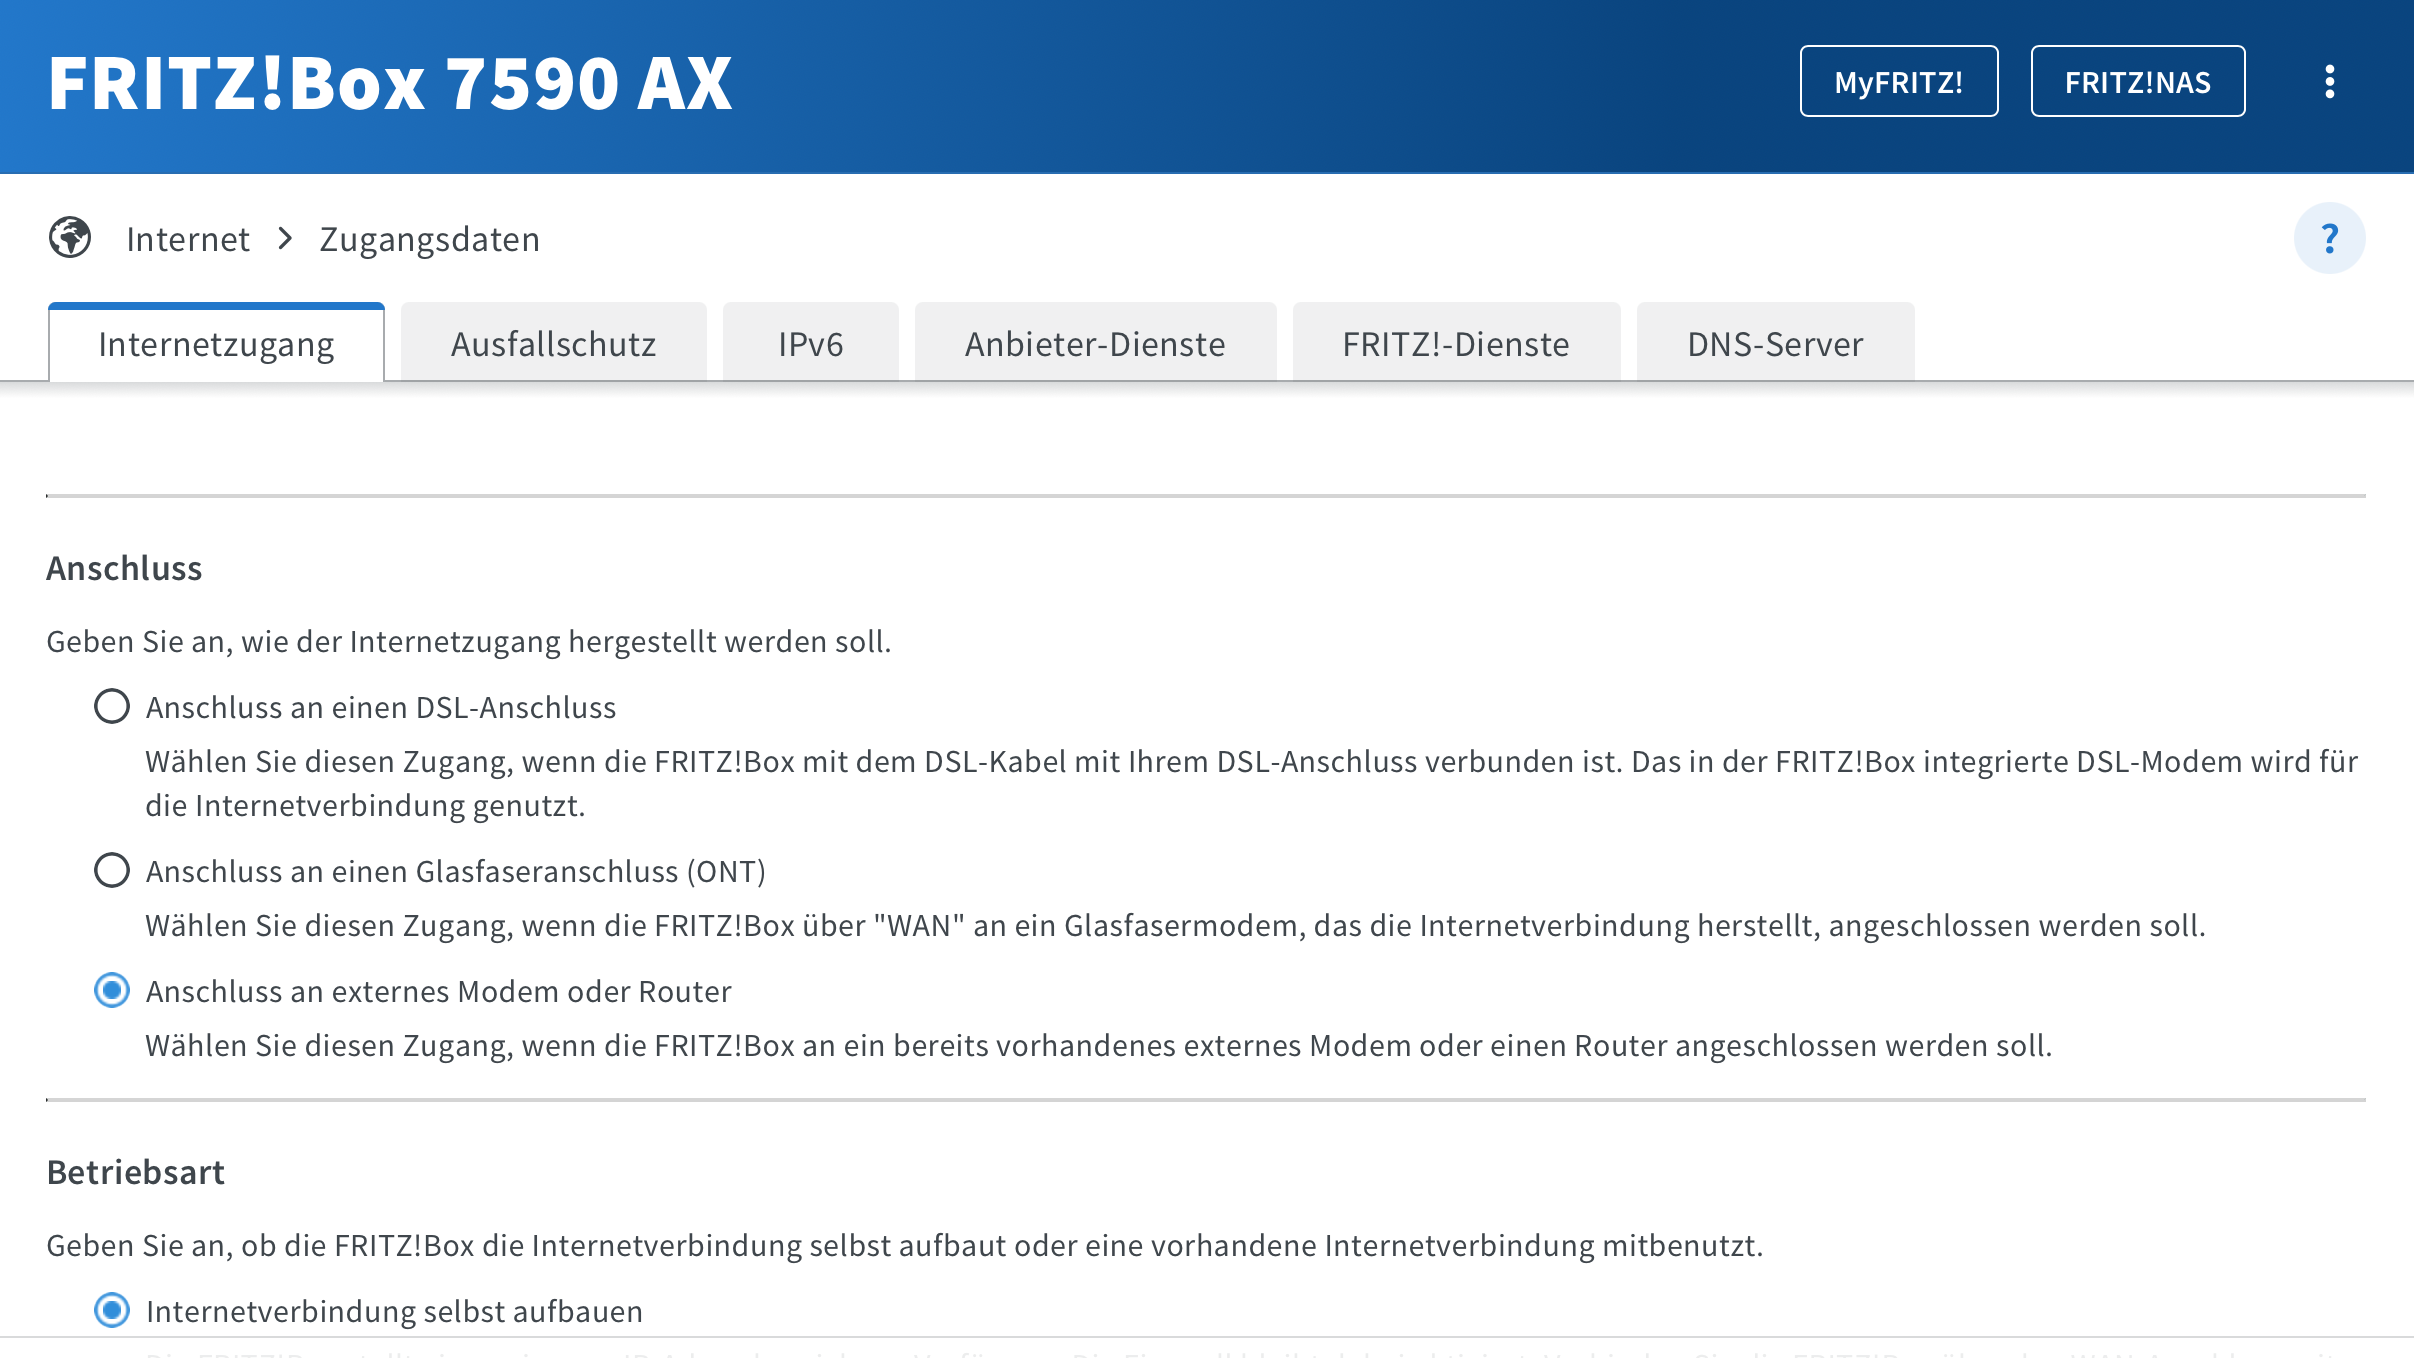Open the IPv6 tab

point(810,344)
